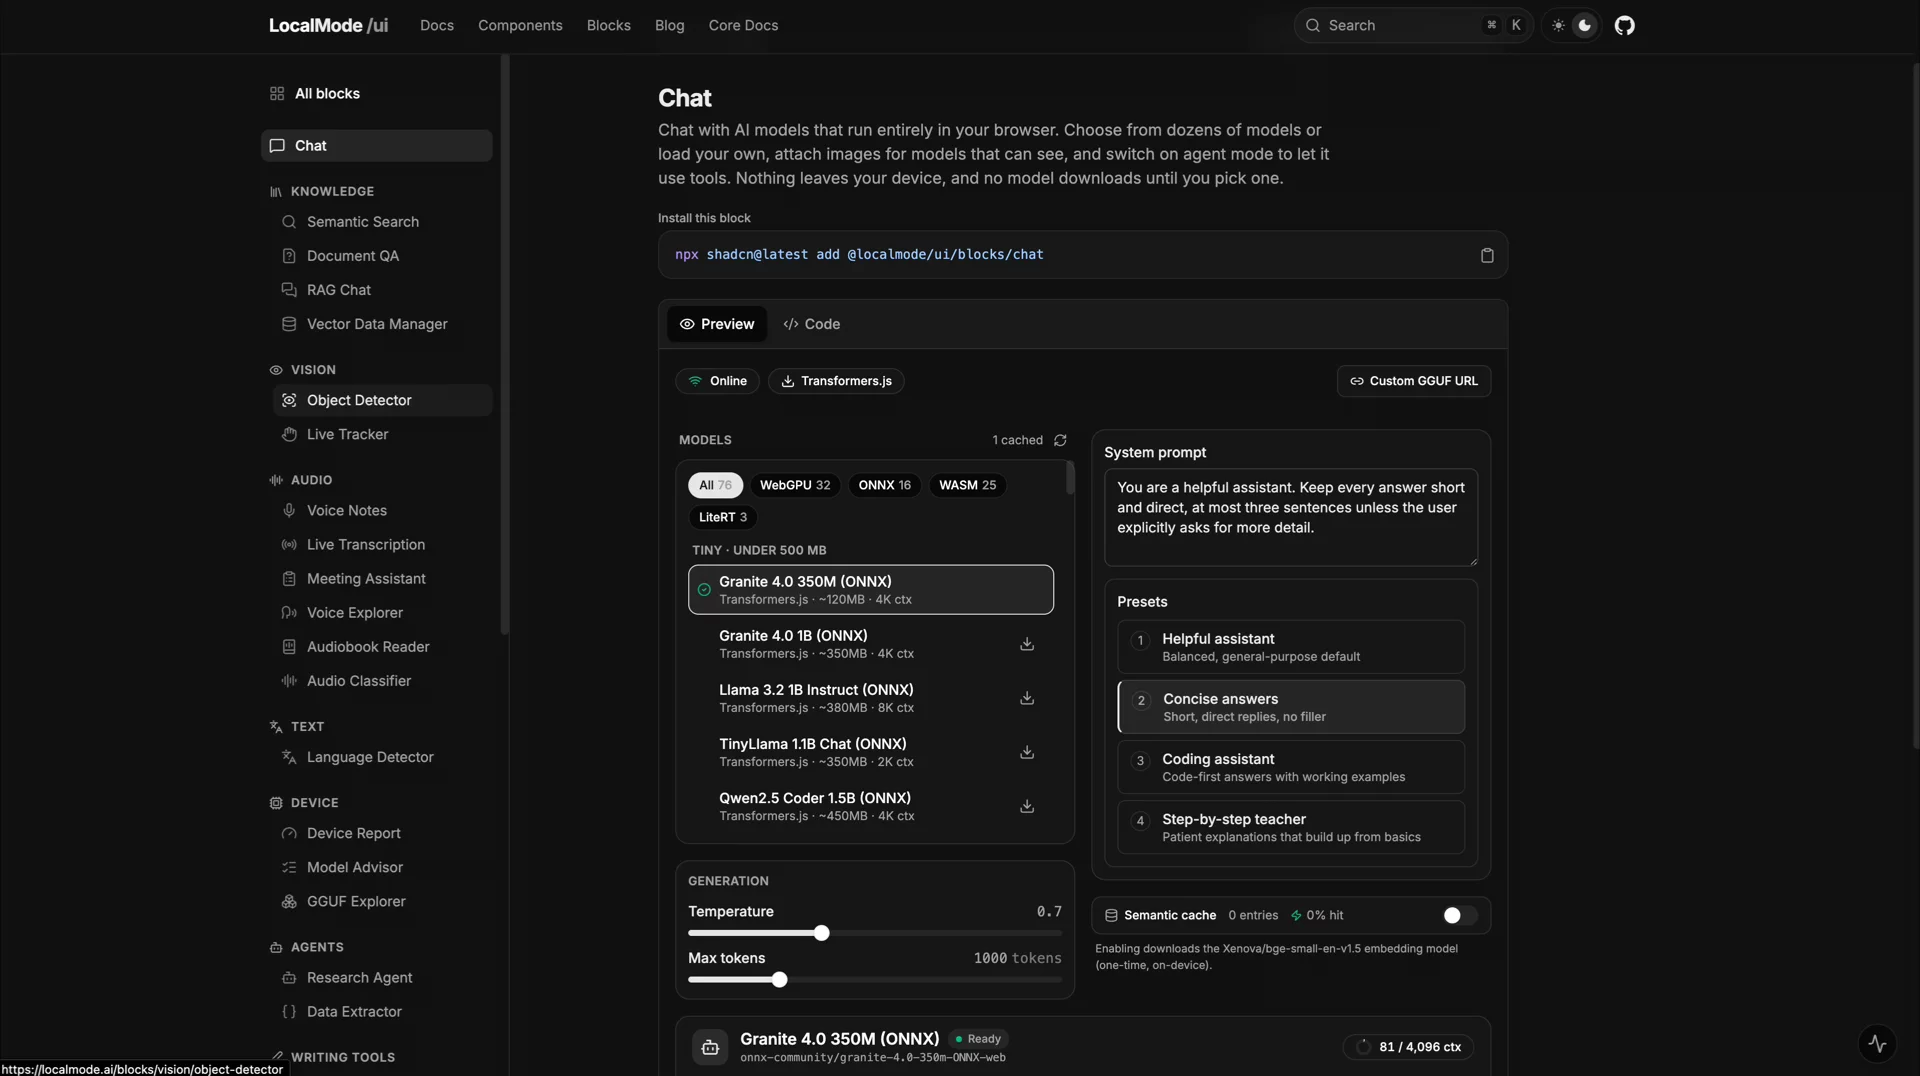The width and height of the screenshot is (1920, 1076).
Task: Open All blocks in sidebar
Action: [x=376, y=93]
